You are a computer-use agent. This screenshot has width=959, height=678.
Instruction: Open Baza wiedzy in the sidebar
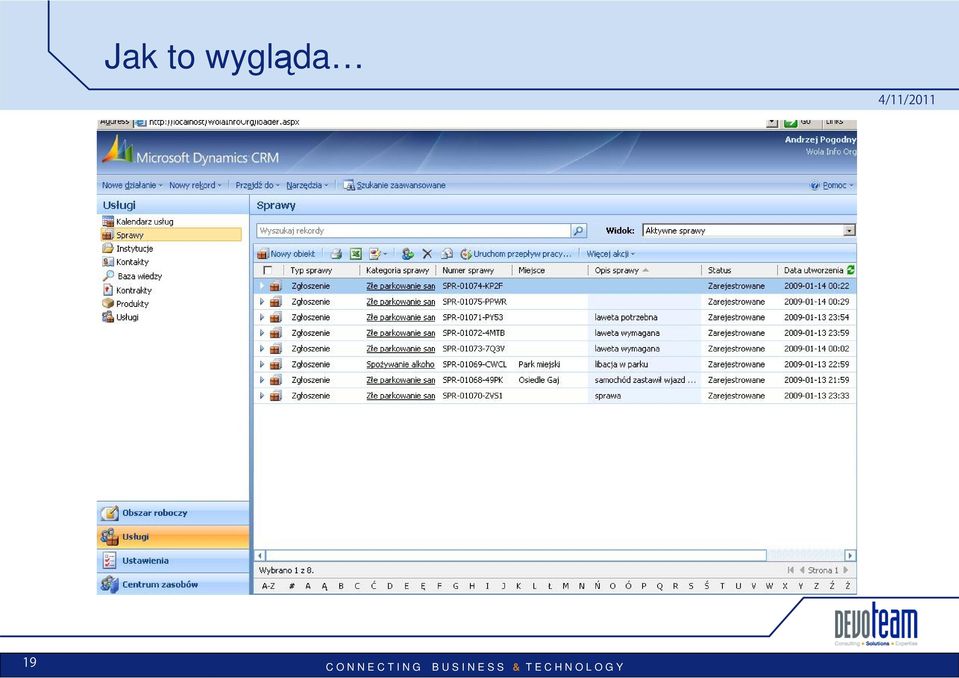point(139,276)
